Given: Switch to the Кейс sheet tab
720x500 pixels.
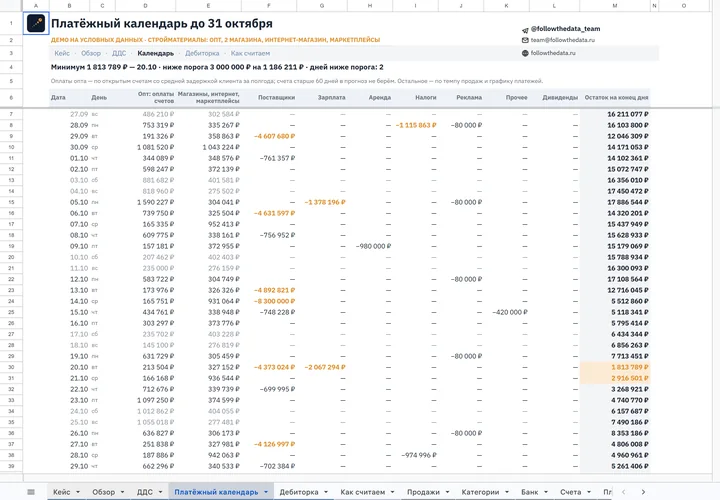Looking at the screenshot, I should click(x=62, y=492).
